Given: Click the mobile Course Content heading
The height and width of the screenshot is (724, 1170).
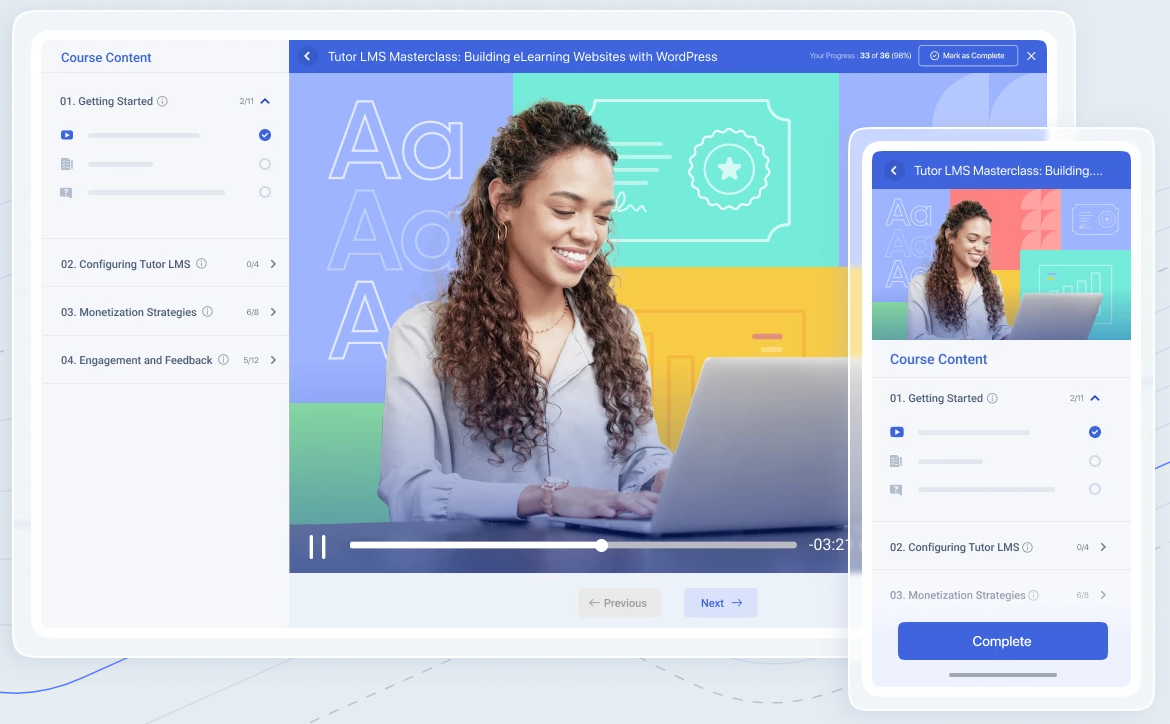Looking at the screenshot, I should pyautogui.click(x=938, y=359).
